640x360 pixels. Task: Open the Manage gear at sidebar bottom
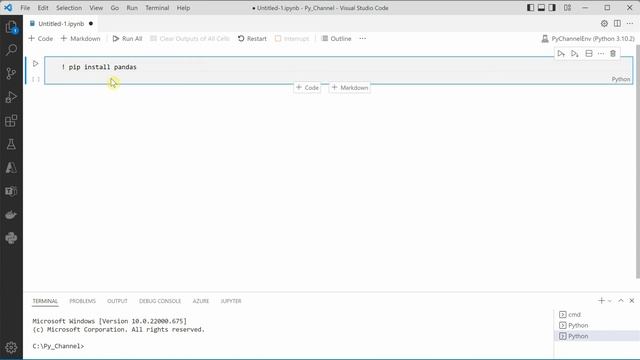coord(11,347)
